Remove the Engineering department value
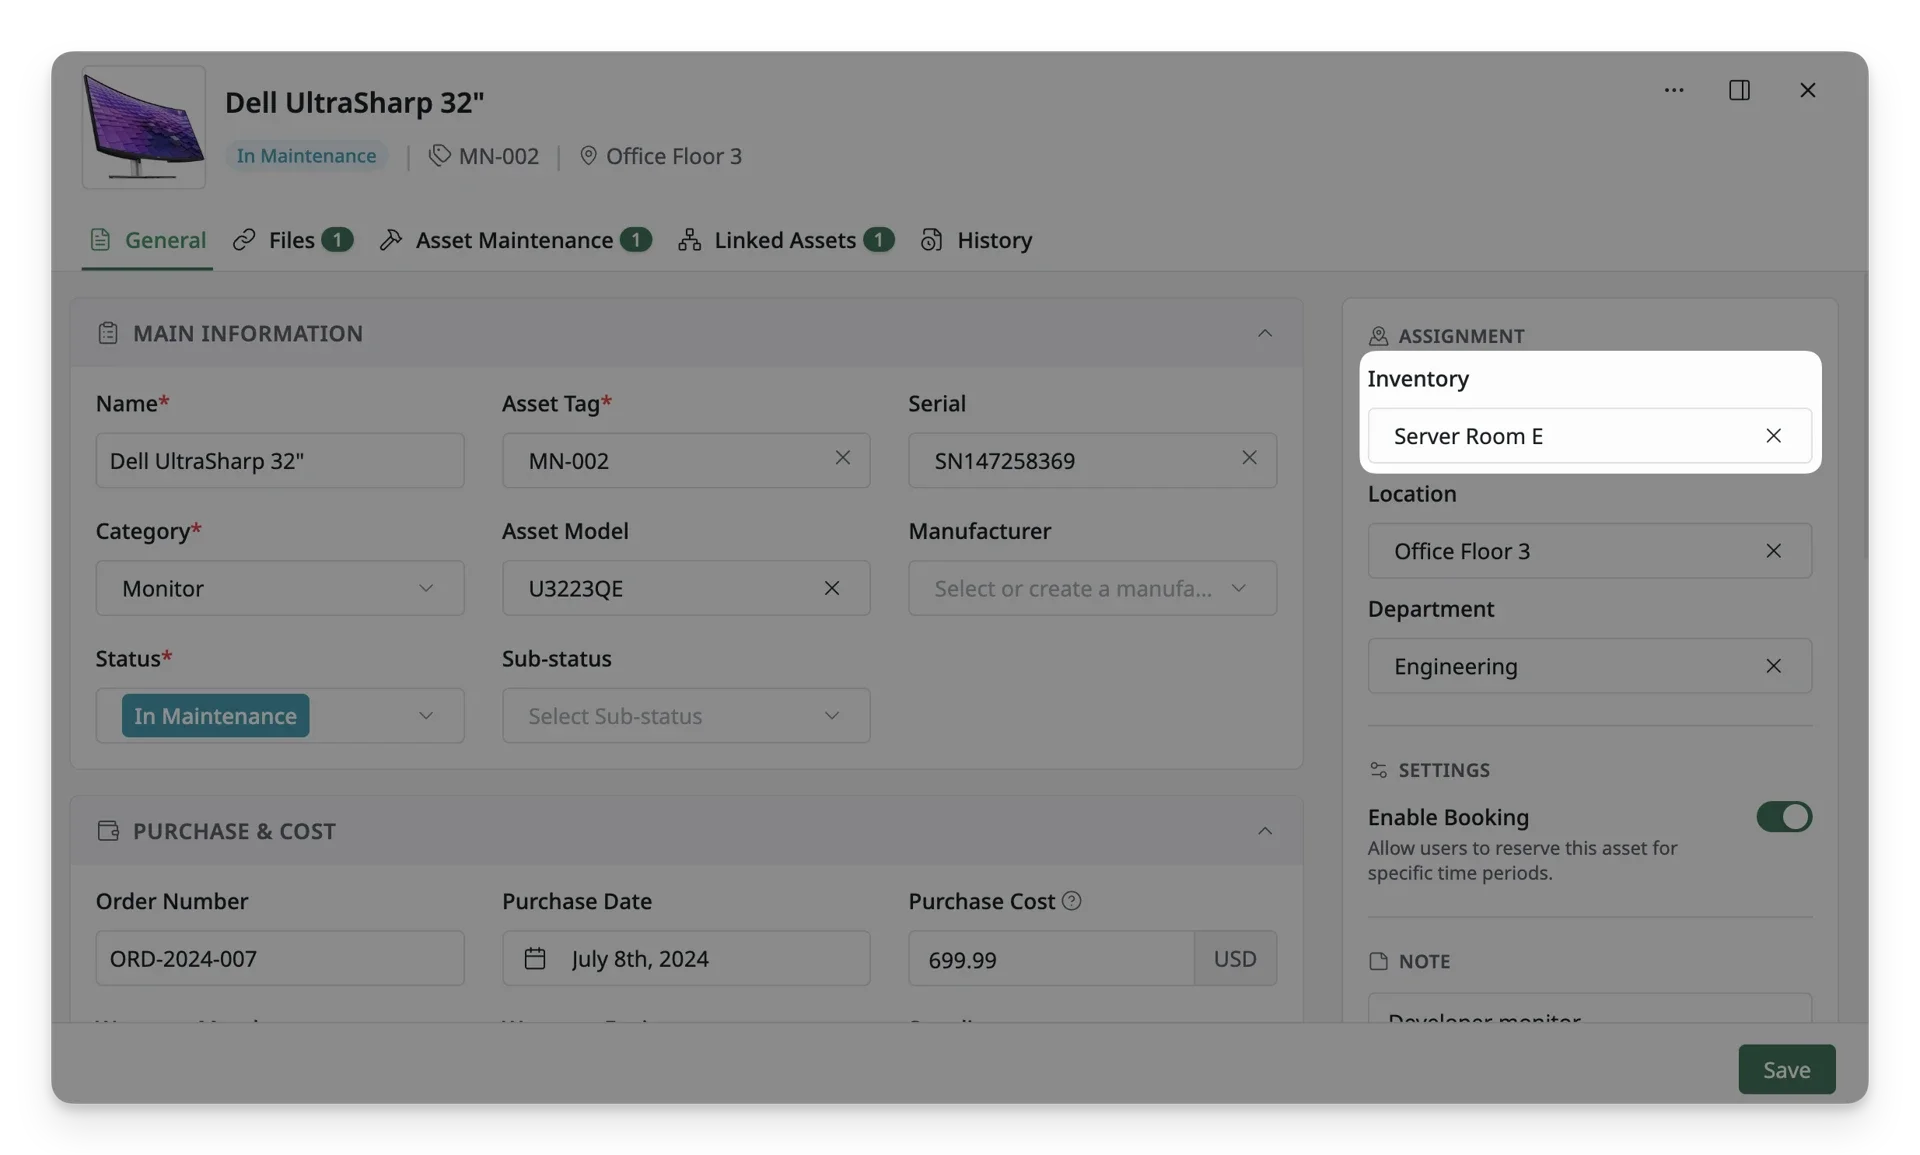This screenshot has height=1155, width=1920. point(1773,666)
